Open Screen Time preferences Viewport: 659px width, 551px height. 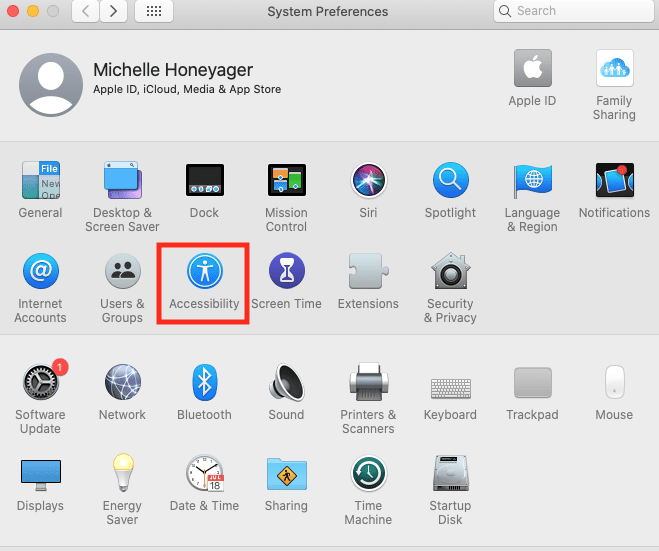coord(286,272)
